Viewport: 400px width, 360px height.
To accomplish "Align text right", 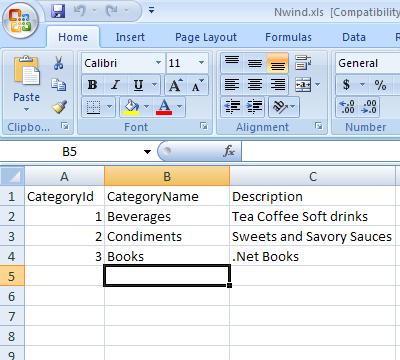I will pyautogui.click(x=277, y=85).
